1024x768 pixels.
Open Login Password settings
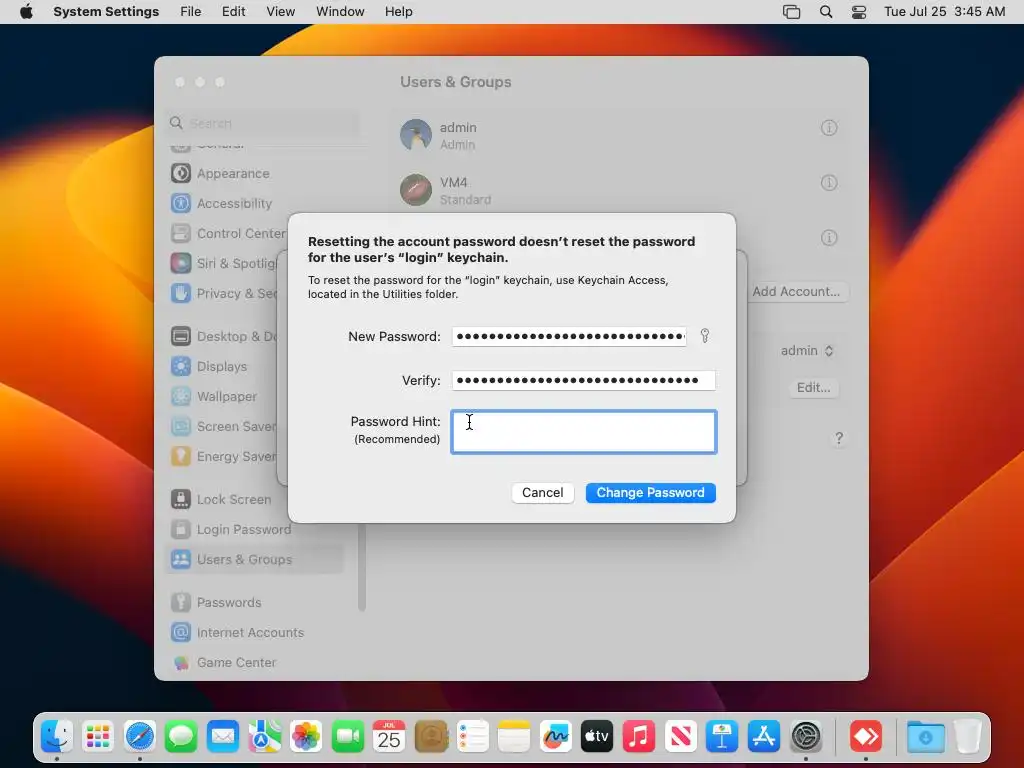click(x=231, y=530)
